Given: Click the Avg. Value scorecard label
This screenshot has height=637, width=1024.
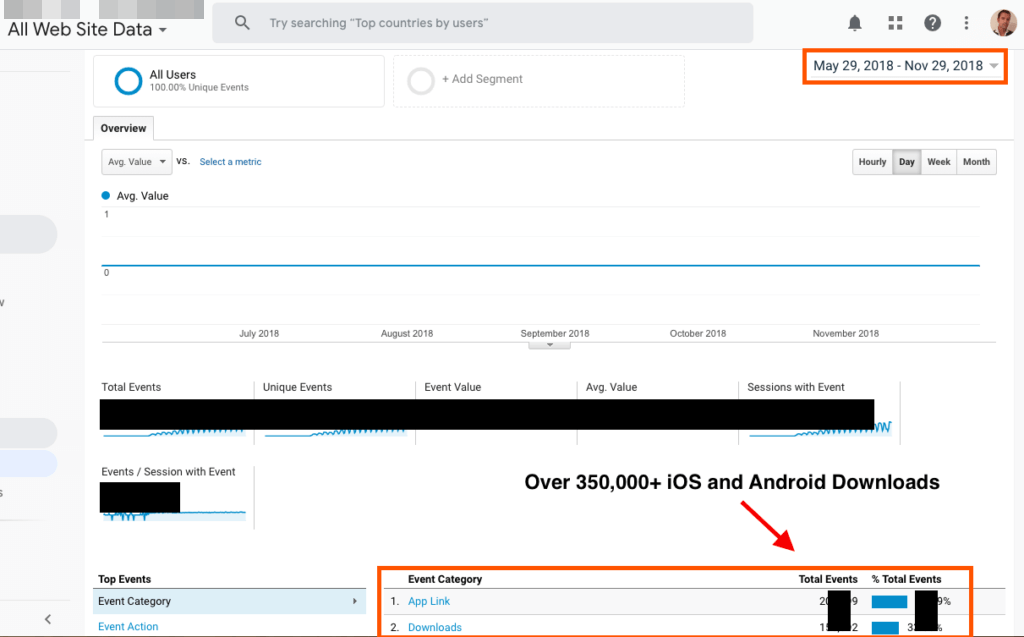Looking at the screenshot, I should click(x=611, y=387).
